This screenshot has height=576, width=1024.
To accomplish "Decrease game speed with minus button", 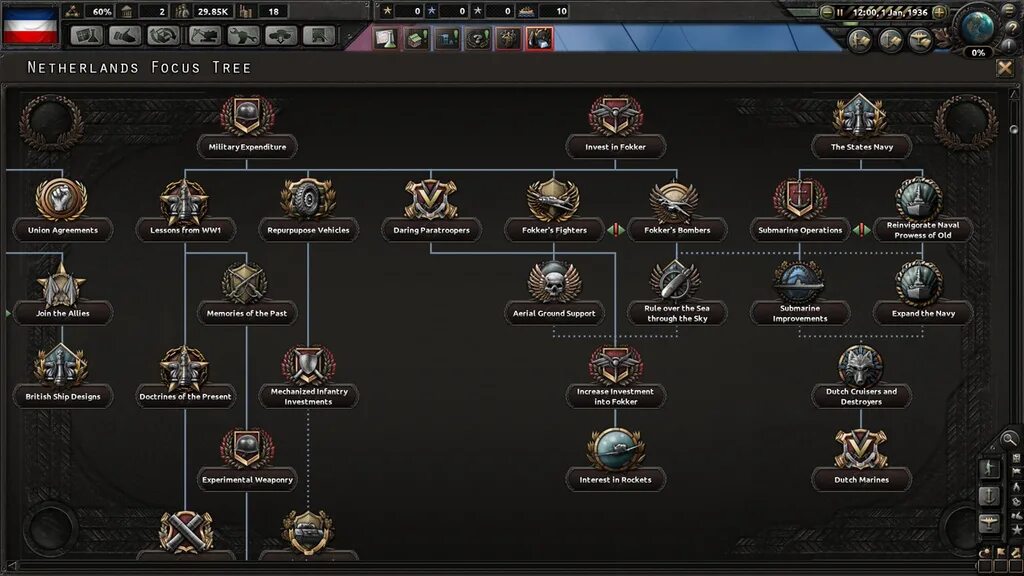I will pos(826,12).
